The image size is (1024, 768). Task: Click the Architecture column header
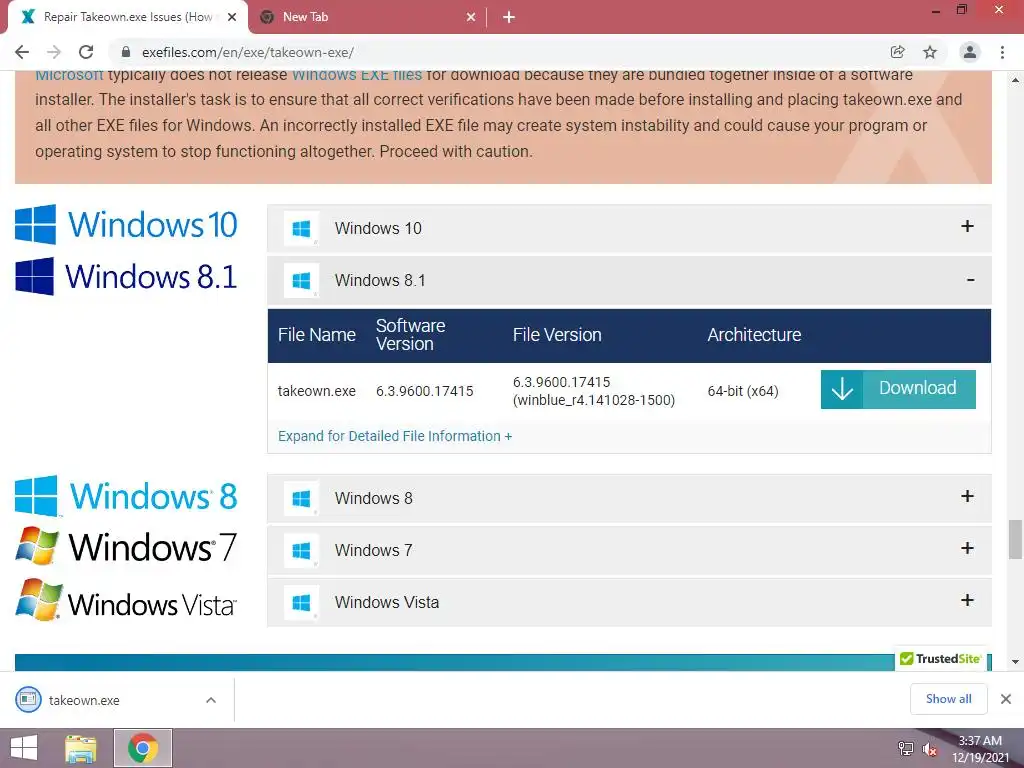(754, 335)
